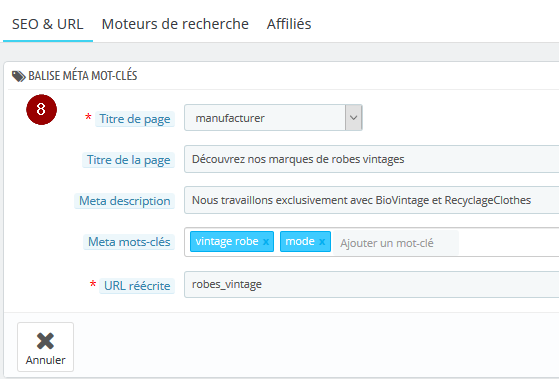Remove the 'mode' keyword tag
Image resolution: width=559 pixels, height=379 pixels.
[322, 242]
